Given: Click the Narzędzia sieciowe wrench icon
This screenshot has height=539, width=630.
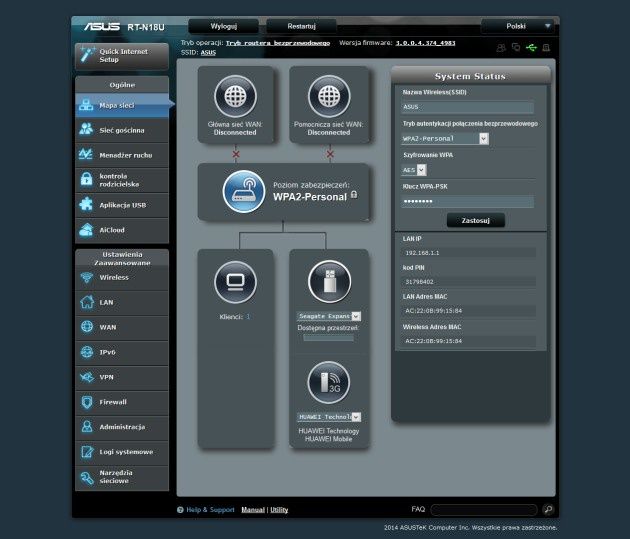Looking at the screenshot, I should 87,477.
